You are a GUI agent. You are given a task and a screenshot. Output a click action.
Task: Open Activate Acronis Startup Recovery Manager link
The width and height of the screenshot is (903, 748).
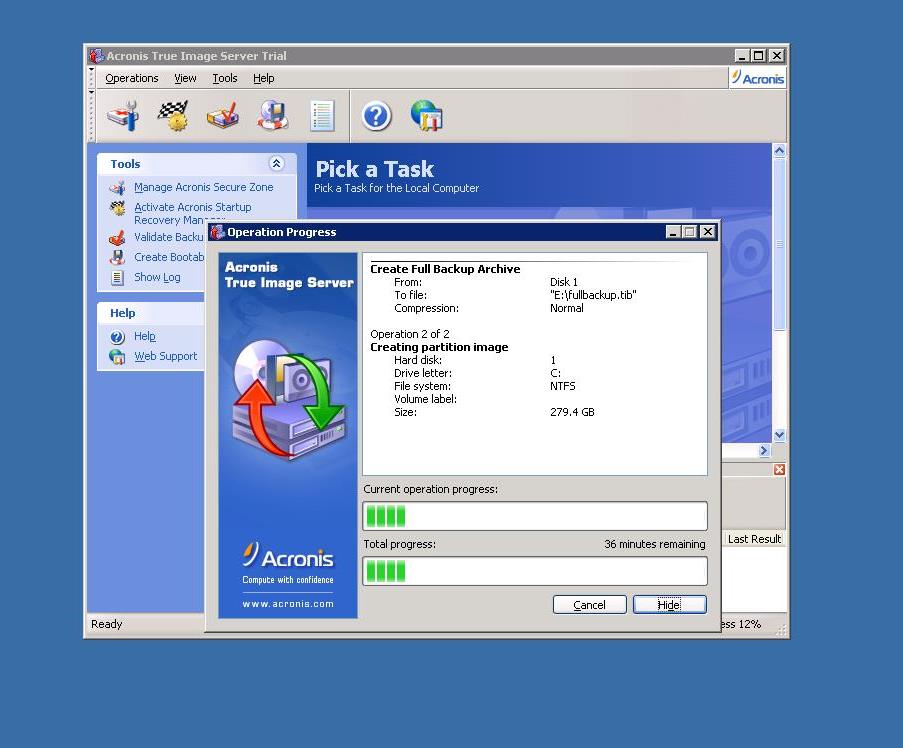[192, 213]
